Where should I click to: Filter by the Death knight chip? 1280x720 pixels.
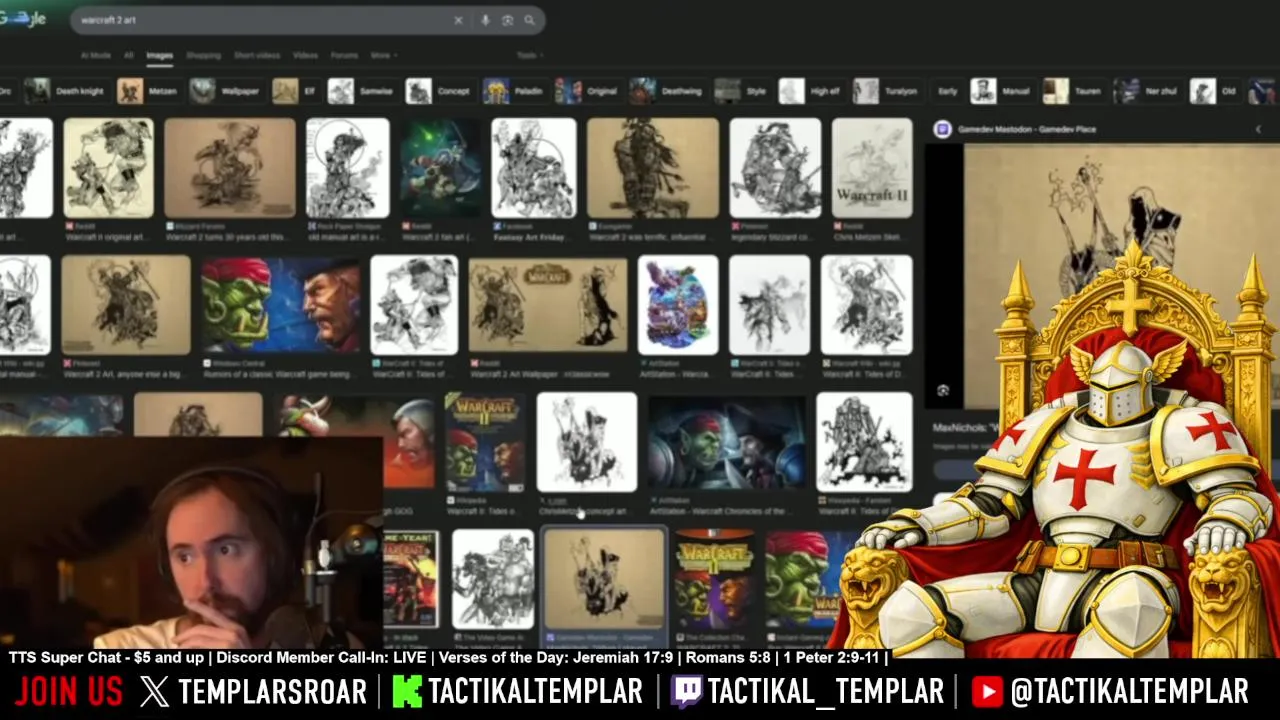tap(66, 91)
